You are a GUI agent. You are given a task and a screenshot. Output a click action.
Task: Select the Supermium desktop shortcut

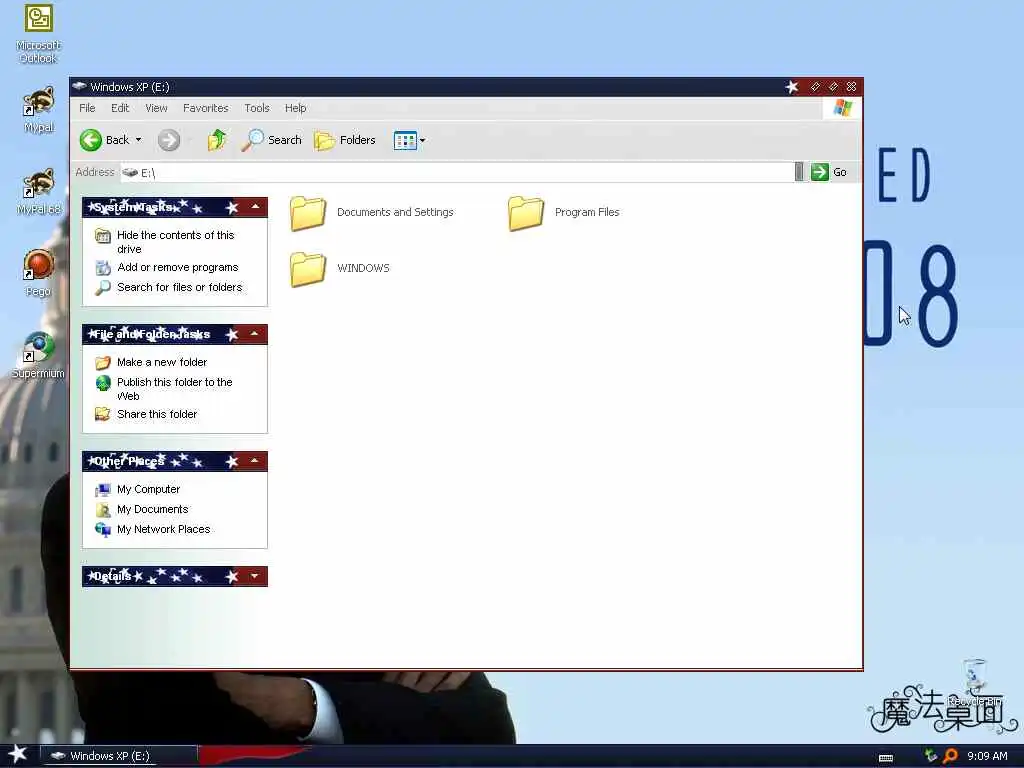[x=39, y=355]
